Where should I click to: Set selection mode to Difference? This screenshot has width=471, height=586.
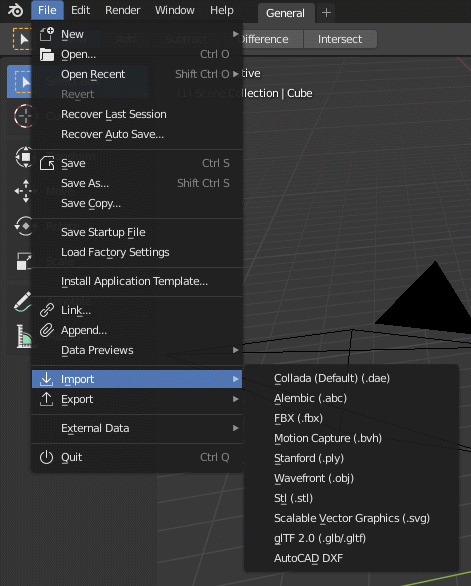[272, 39]
